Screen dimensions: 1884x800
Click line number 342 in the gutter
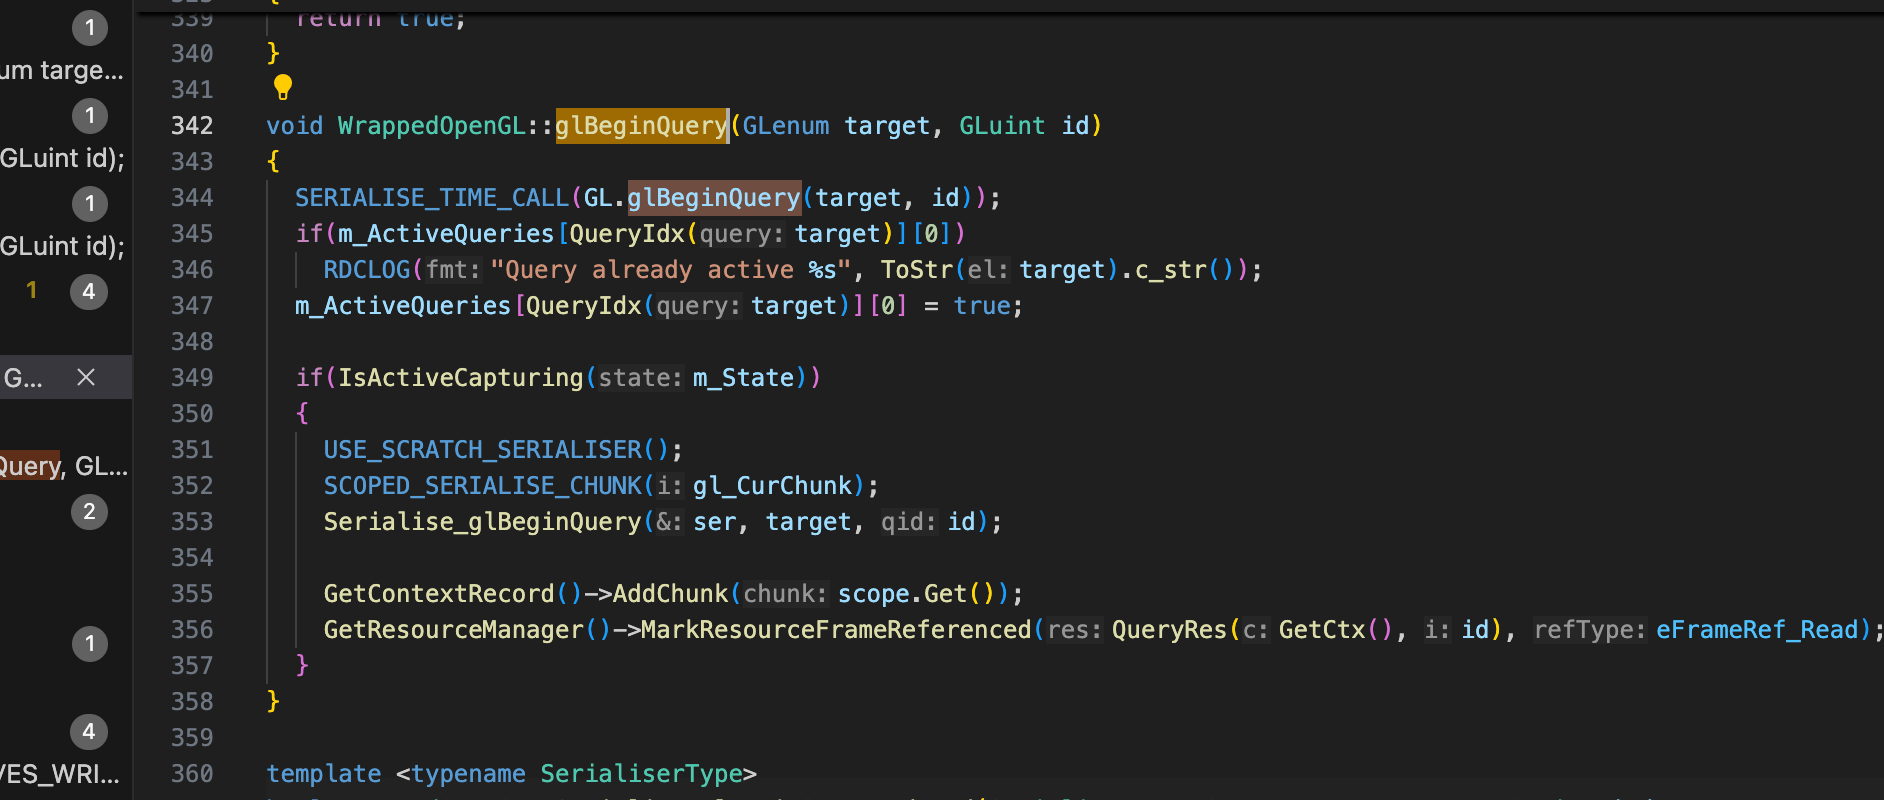pos(192,125)
